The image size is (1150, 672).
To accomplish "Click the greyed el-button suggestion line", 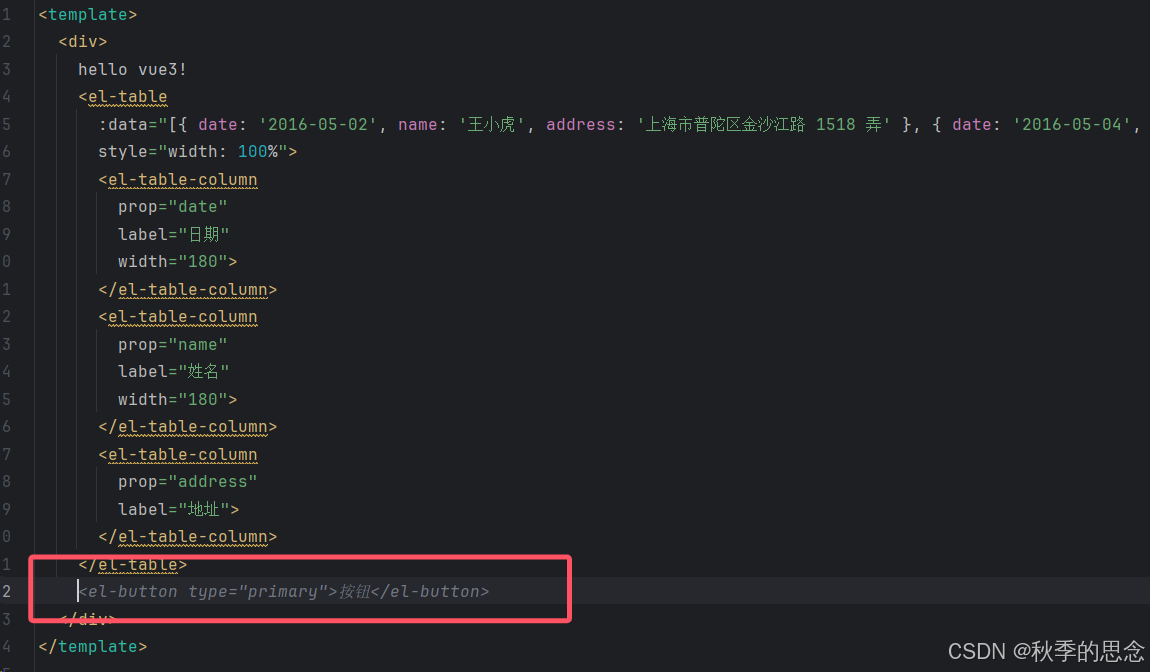I will point(284,592).
